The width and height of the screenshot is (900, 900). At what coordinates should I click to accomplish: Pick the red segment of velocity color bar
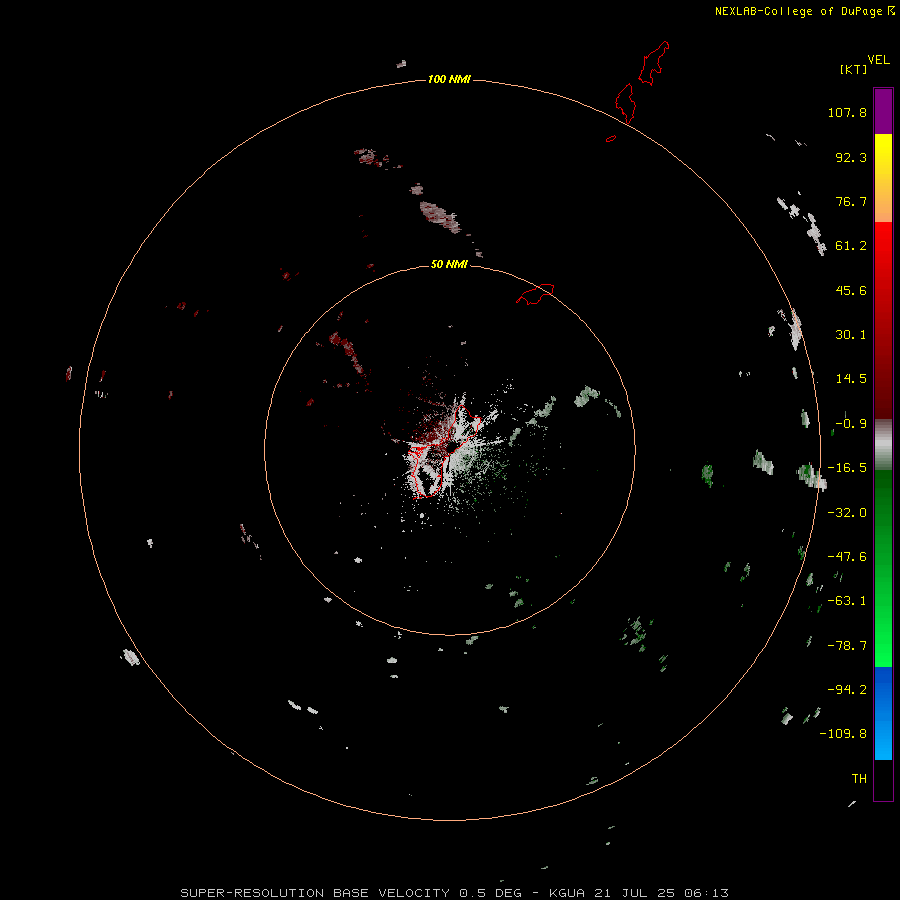[x=883, y=320]
